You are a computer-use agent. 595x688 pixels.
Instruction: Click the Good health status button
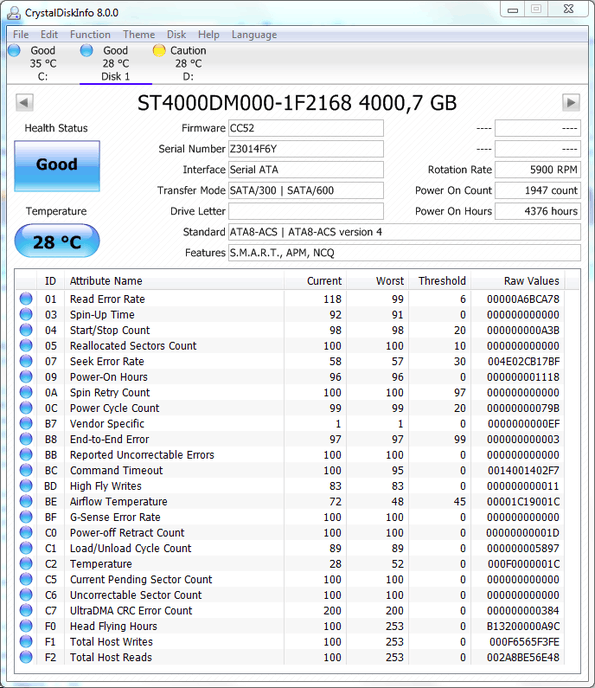point(57,166)
